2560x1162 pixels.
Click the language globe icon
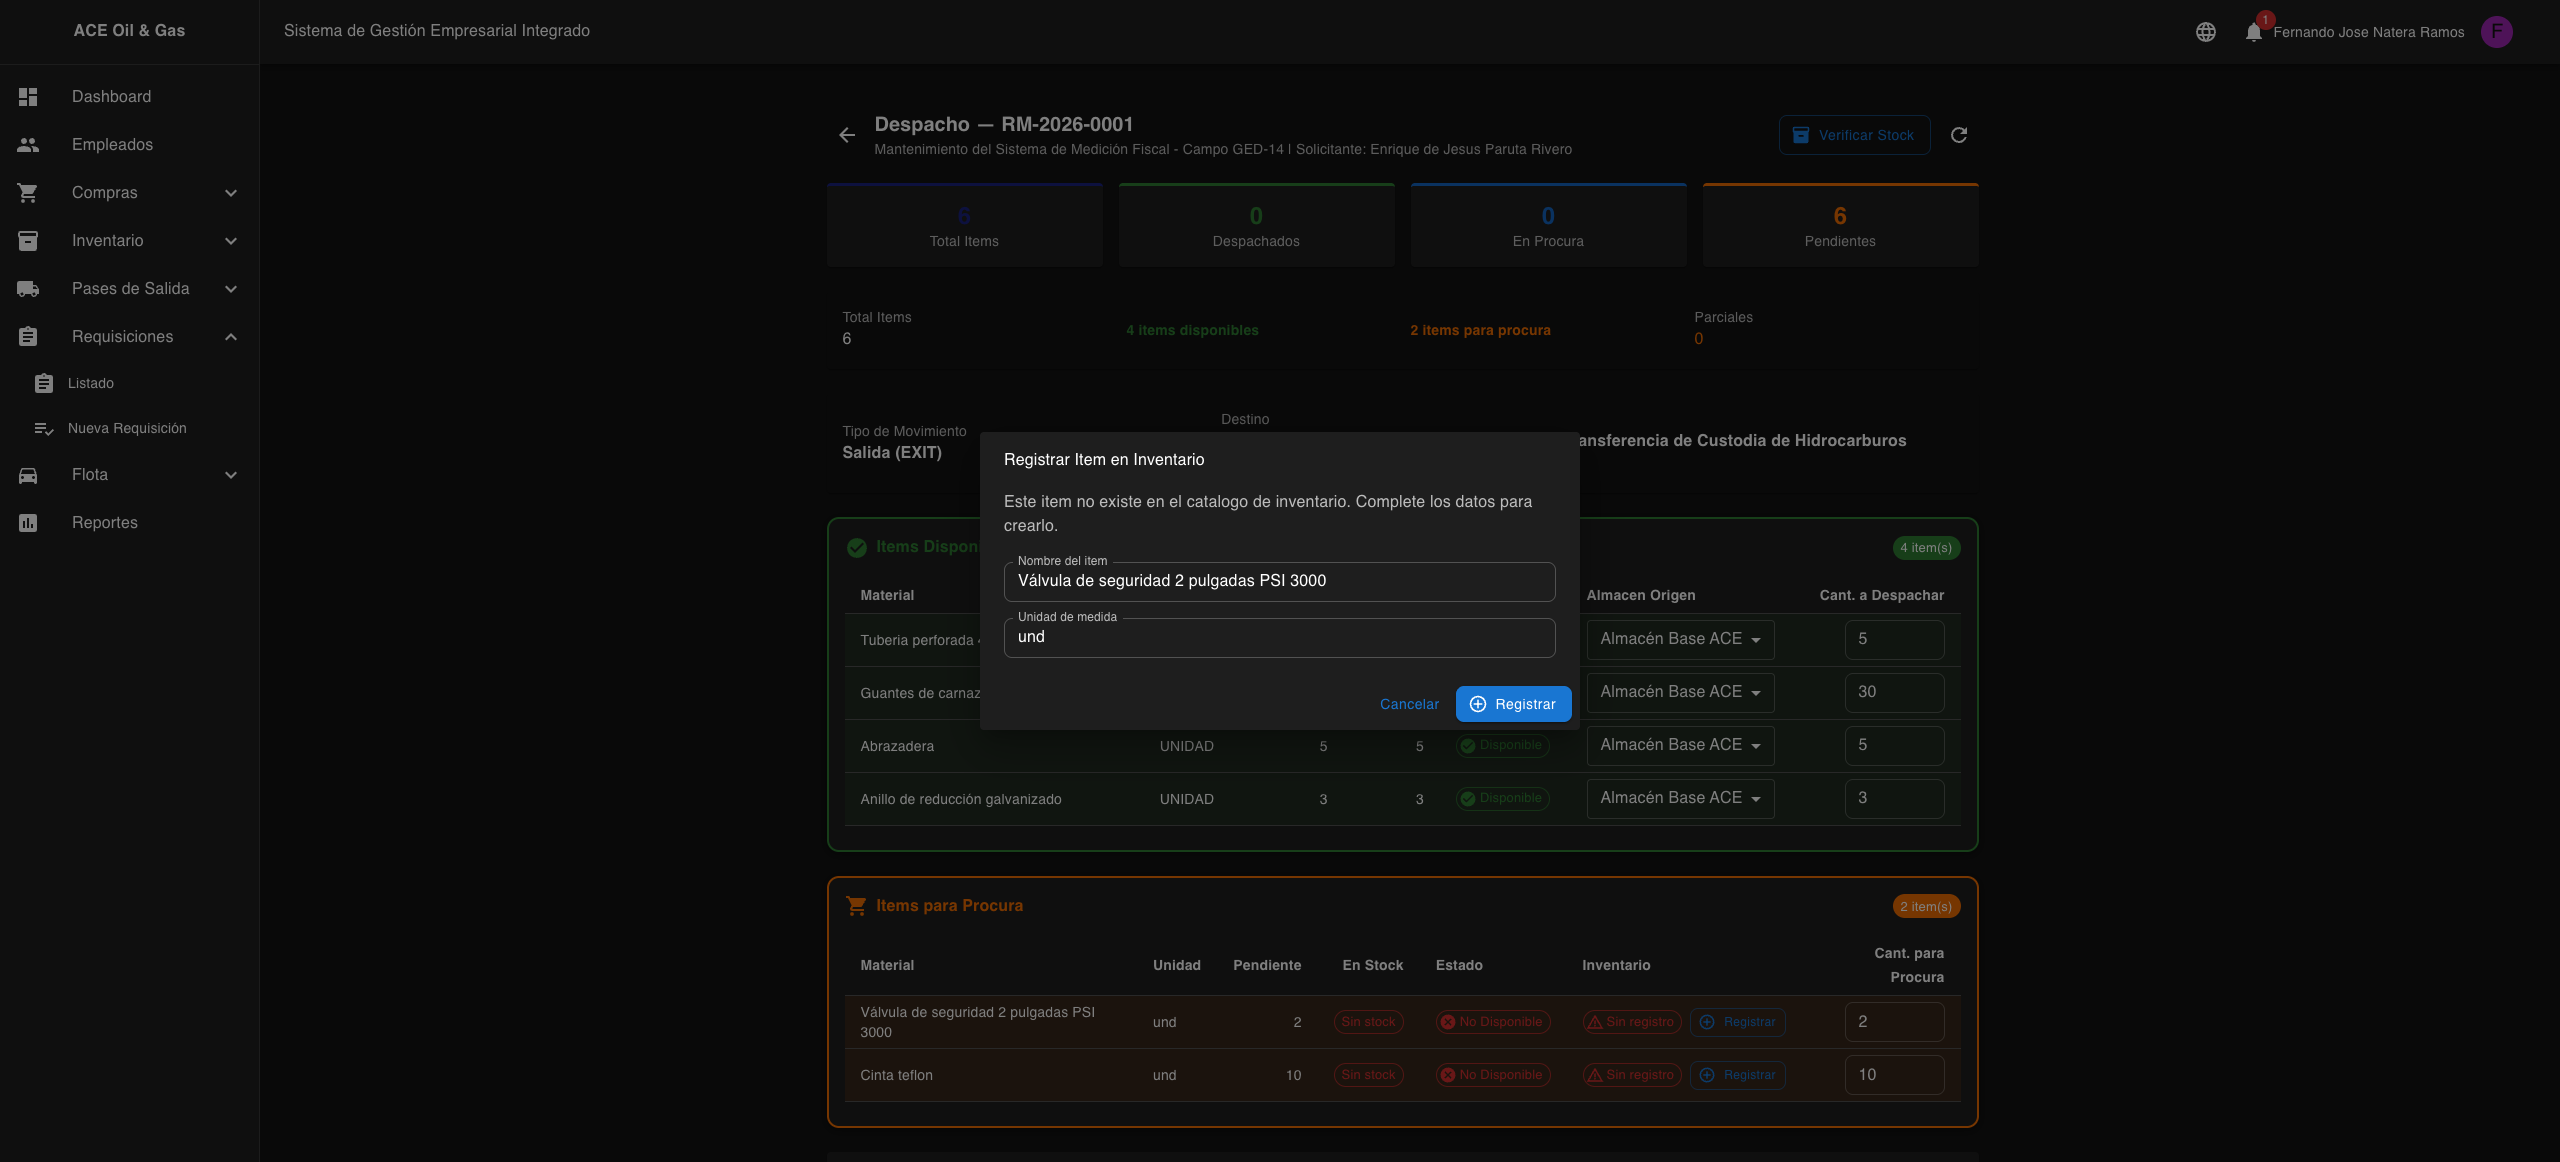2205,32
